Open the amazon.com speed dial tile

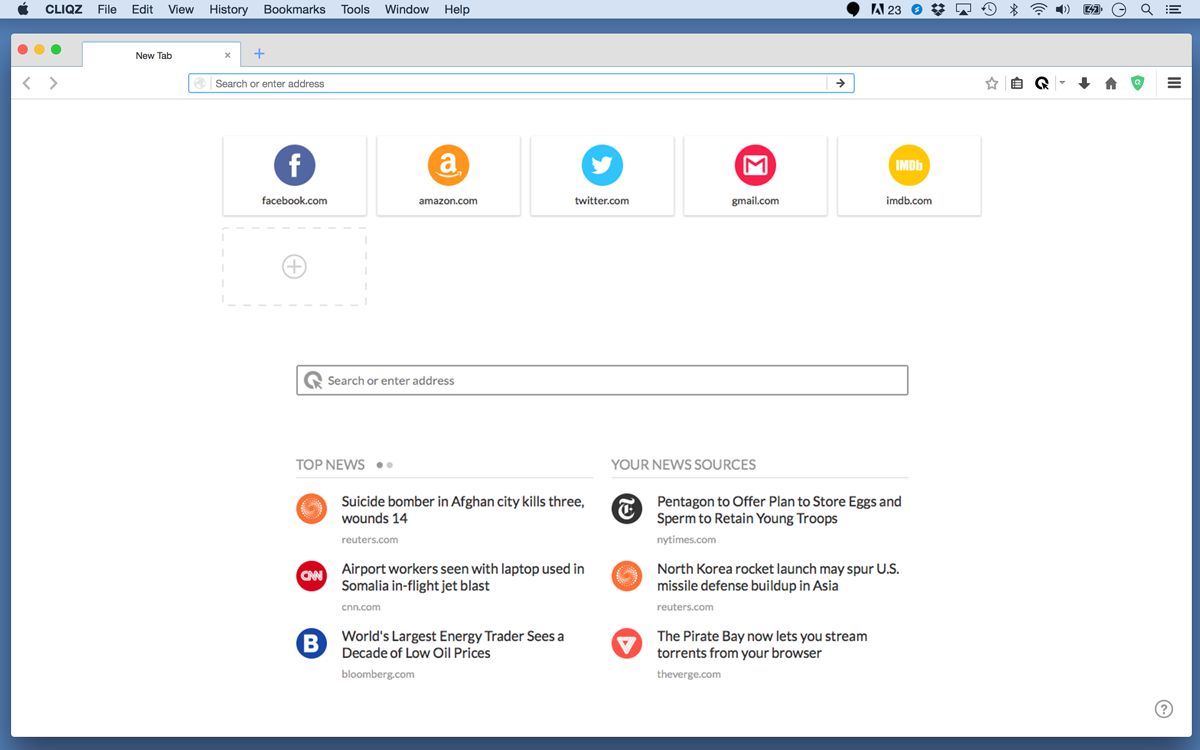tap(448, 176)
